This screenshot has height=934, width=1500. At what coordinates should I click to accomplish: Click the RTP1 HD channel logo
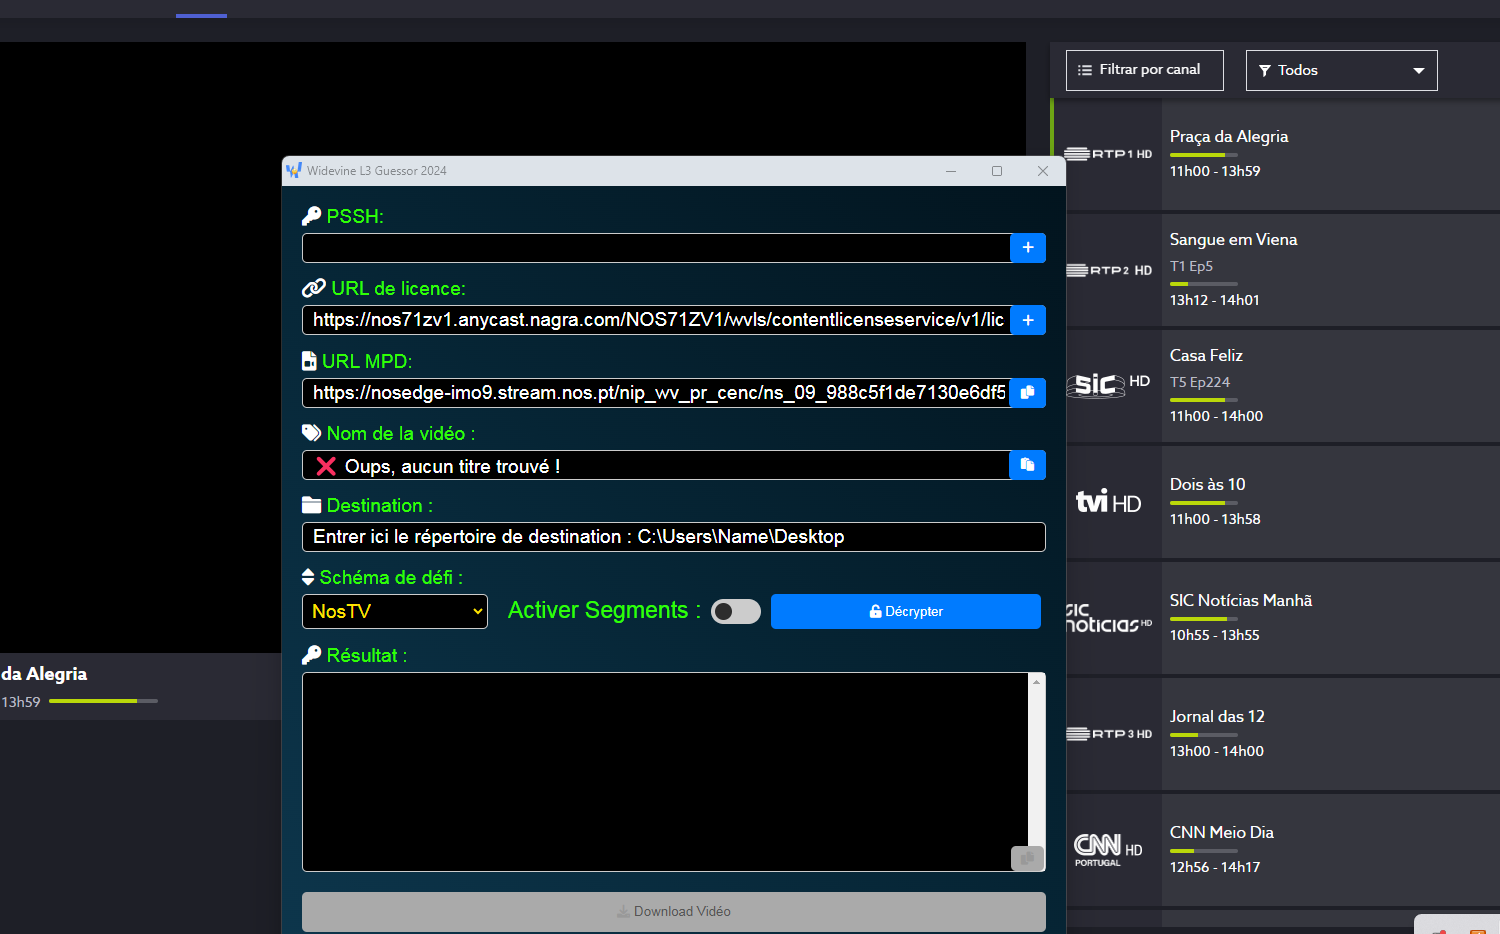tap(1108, 154)
